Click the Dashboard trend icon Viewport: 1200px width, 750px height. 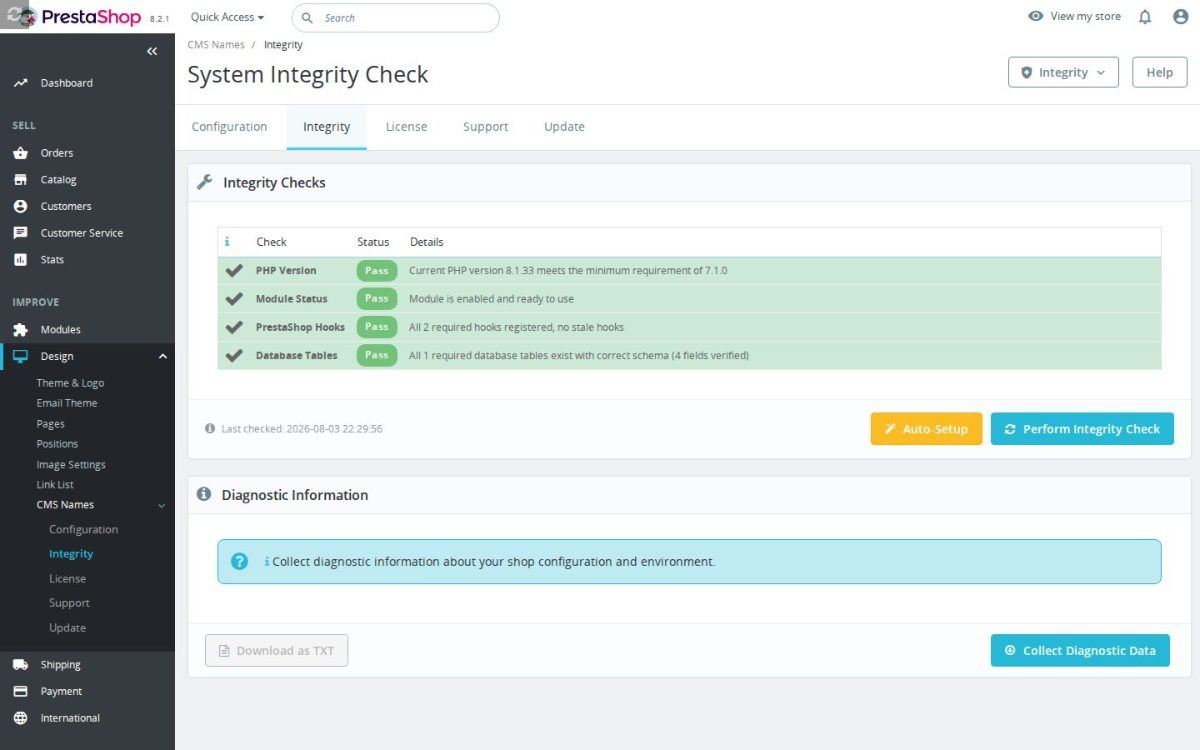[x=20, y=83]
